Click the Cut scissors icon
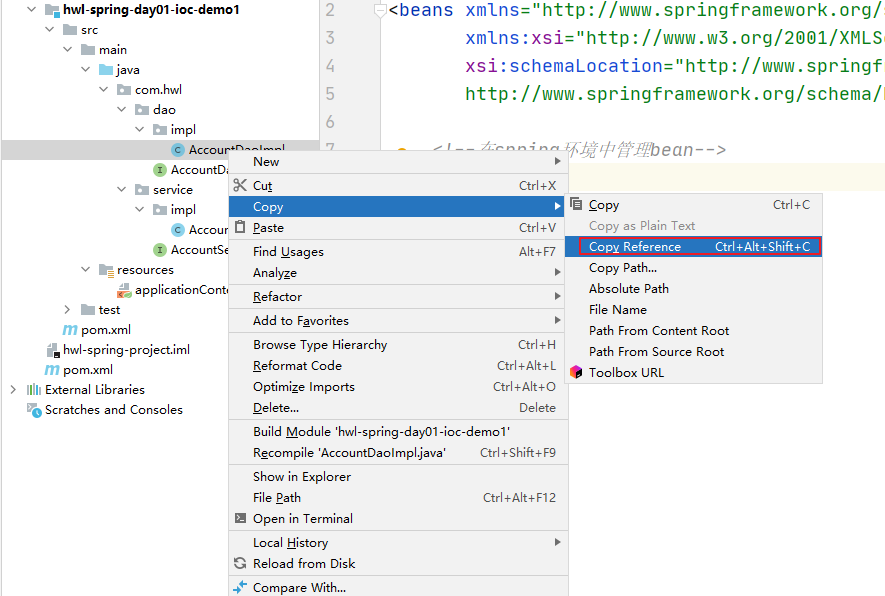This screenshot has width=885, height=596. click(240, 185)
